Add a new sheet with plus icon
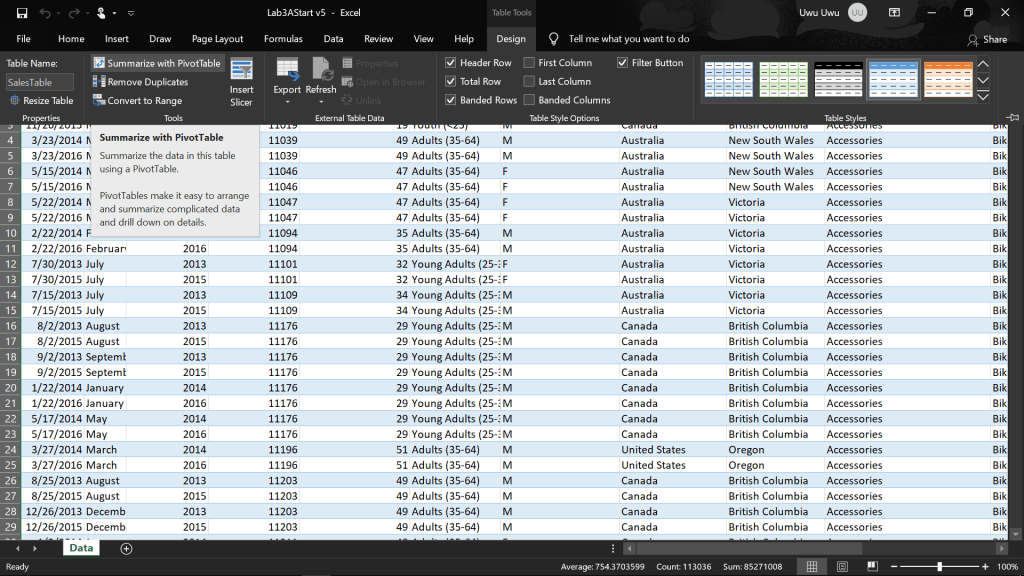This screenshot has height=576, width=1024. [126, 548]
